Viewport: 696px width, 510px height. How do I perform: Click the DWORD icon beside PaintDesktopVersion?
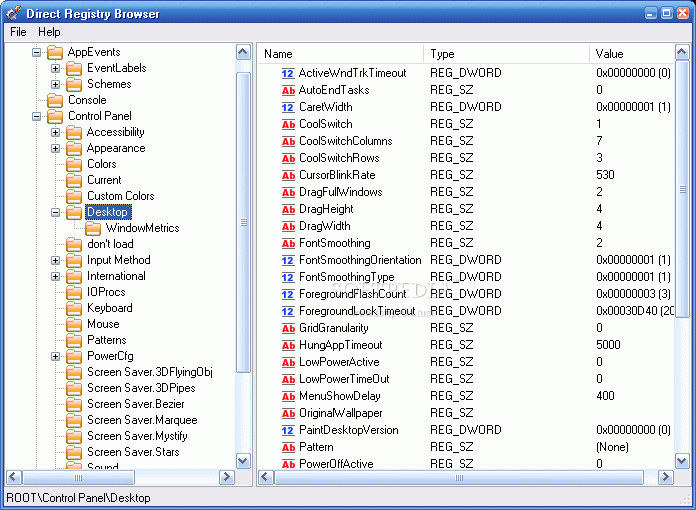coord(288,430)
